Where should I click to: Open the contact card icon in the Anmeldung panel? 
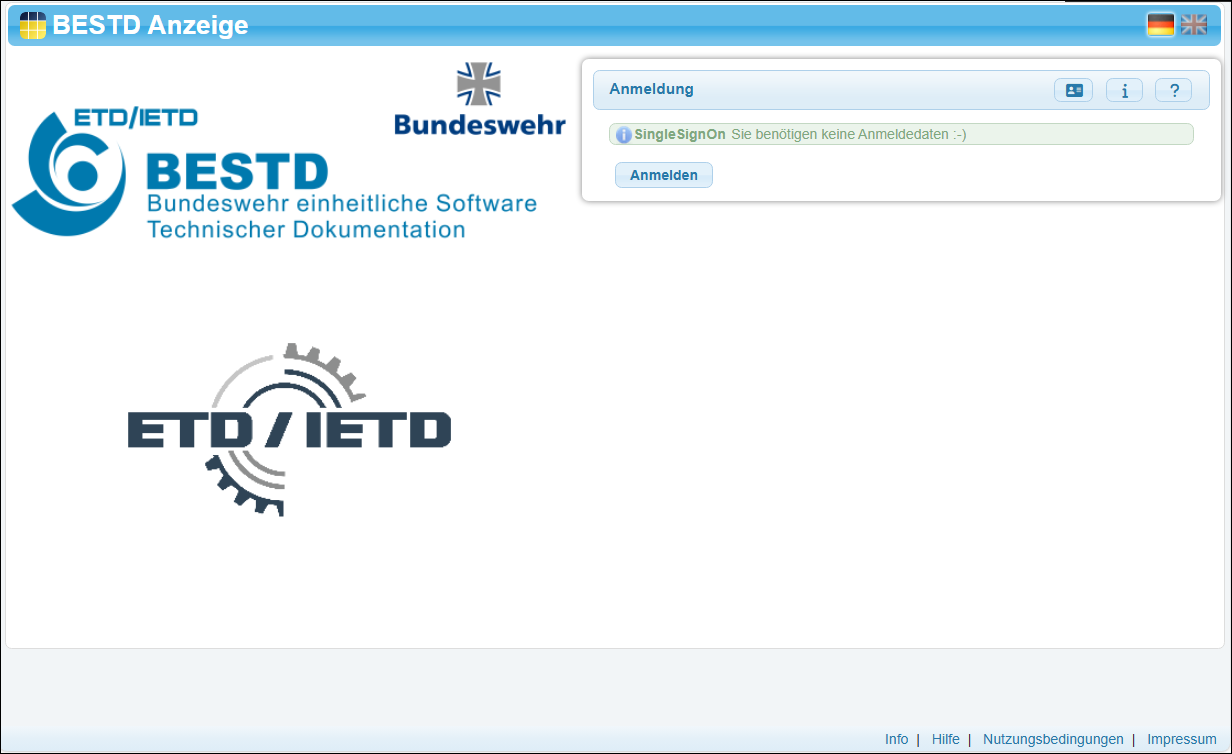pyautogui.click(x=1073, y=90)
